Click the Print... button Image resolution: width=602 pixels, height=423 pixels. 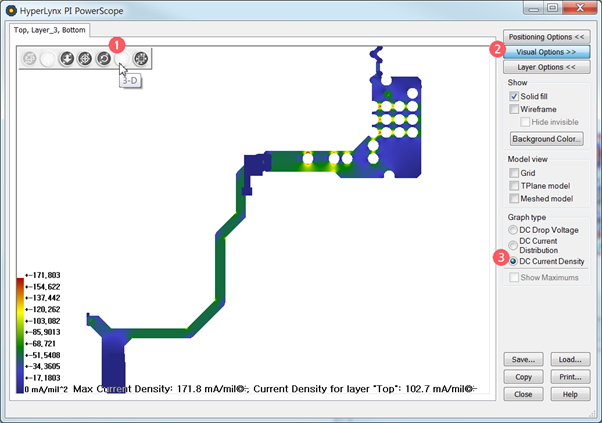pyautogui.click(x=570, y=377)
